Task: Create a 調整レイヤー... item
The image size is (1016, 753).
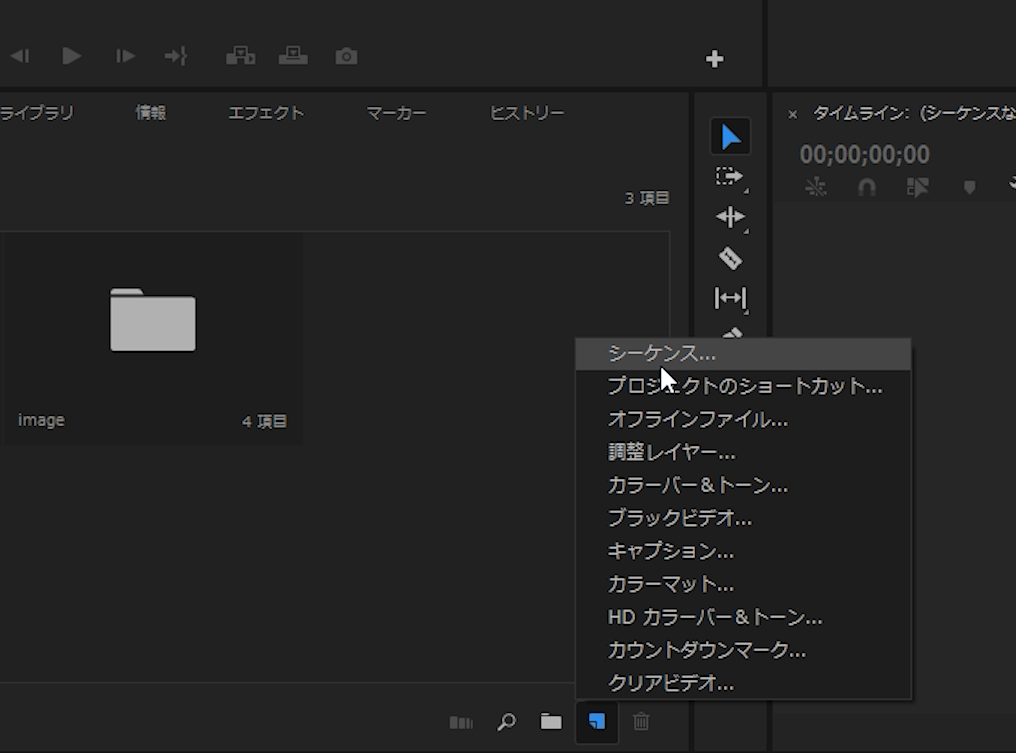Action: coord(743,452)
